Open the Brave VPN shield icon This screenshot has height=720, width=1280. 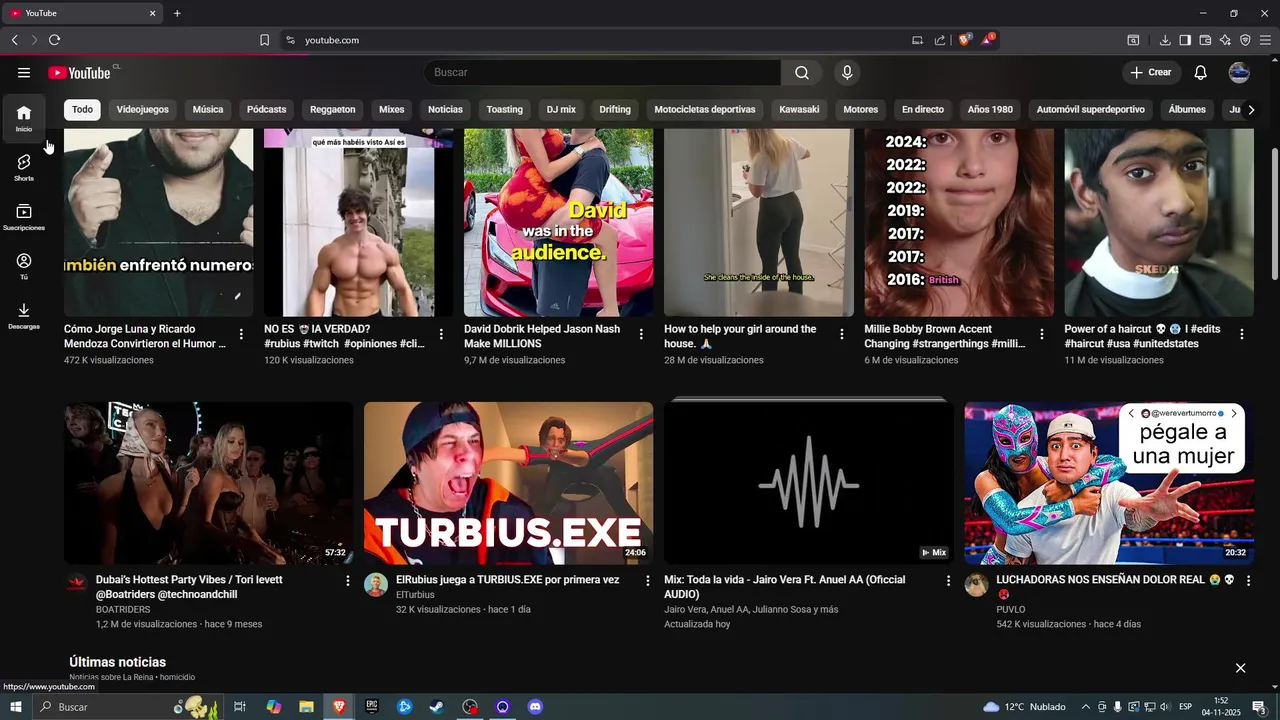click(x=1245, y=40)
